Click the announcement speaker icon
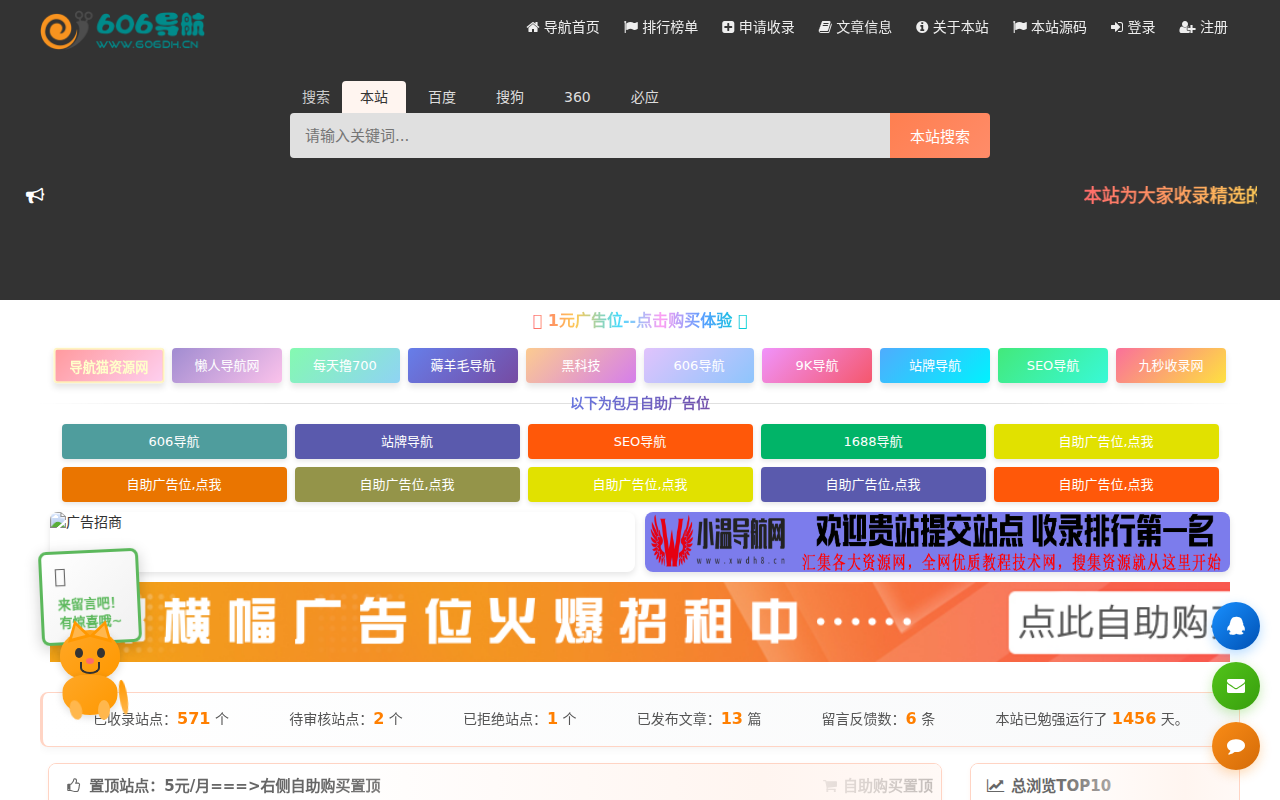Viewport: 1280px width, 800px height. point(35,195)
